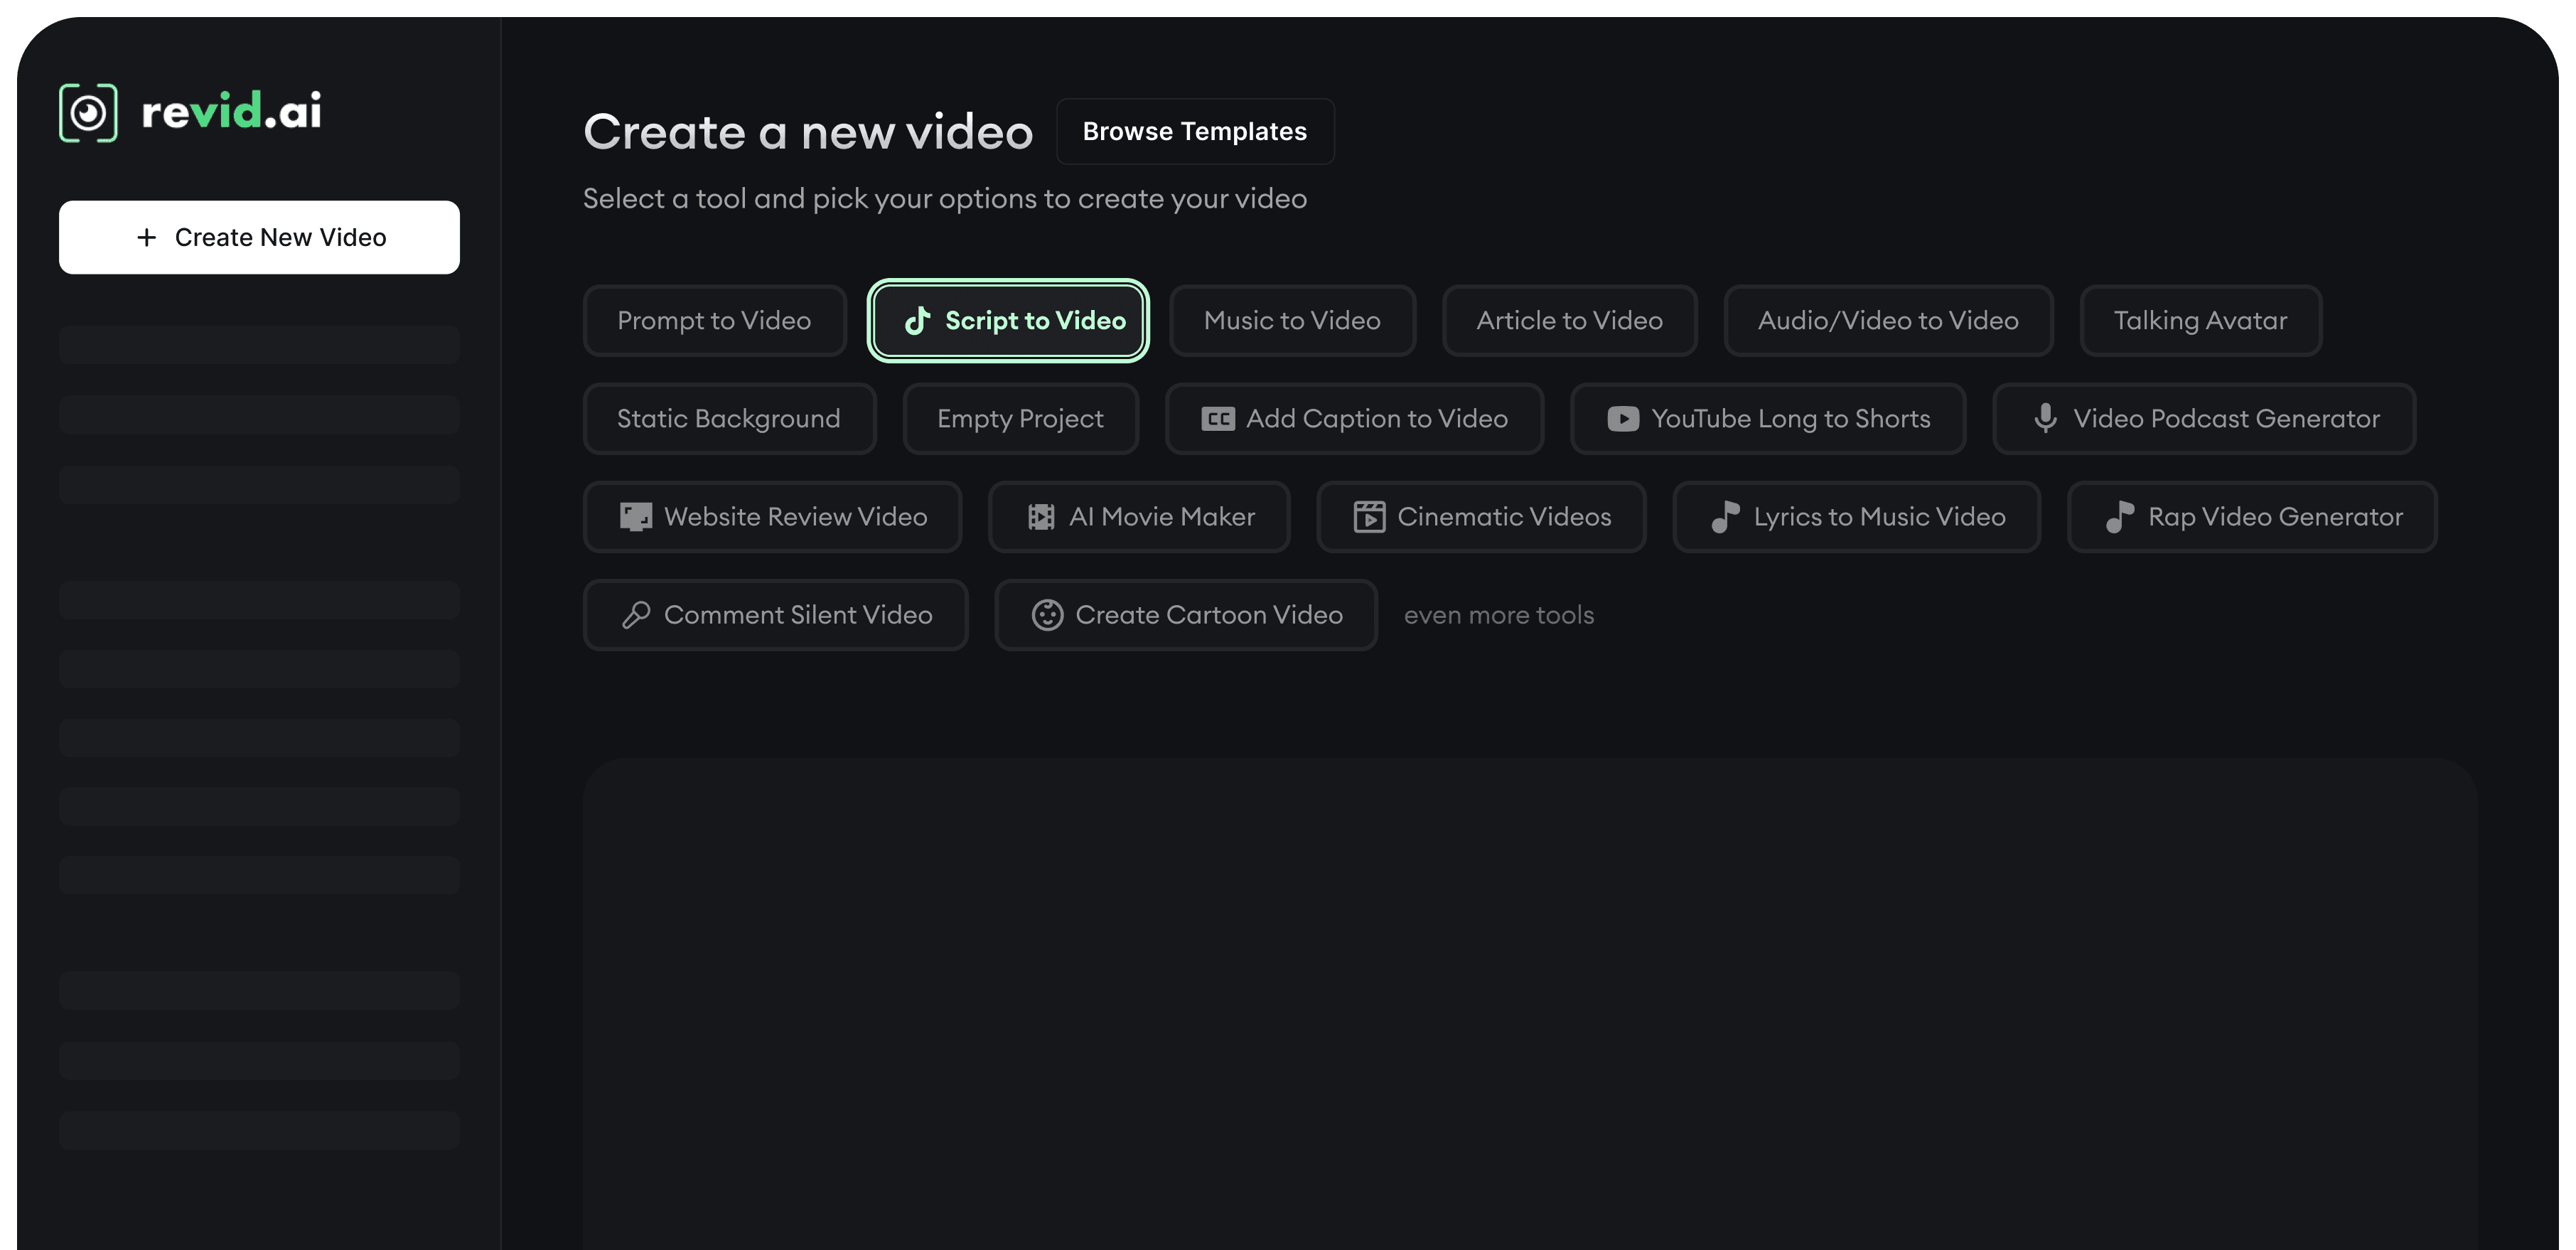Select the Empty Project option

(1020, 419)
